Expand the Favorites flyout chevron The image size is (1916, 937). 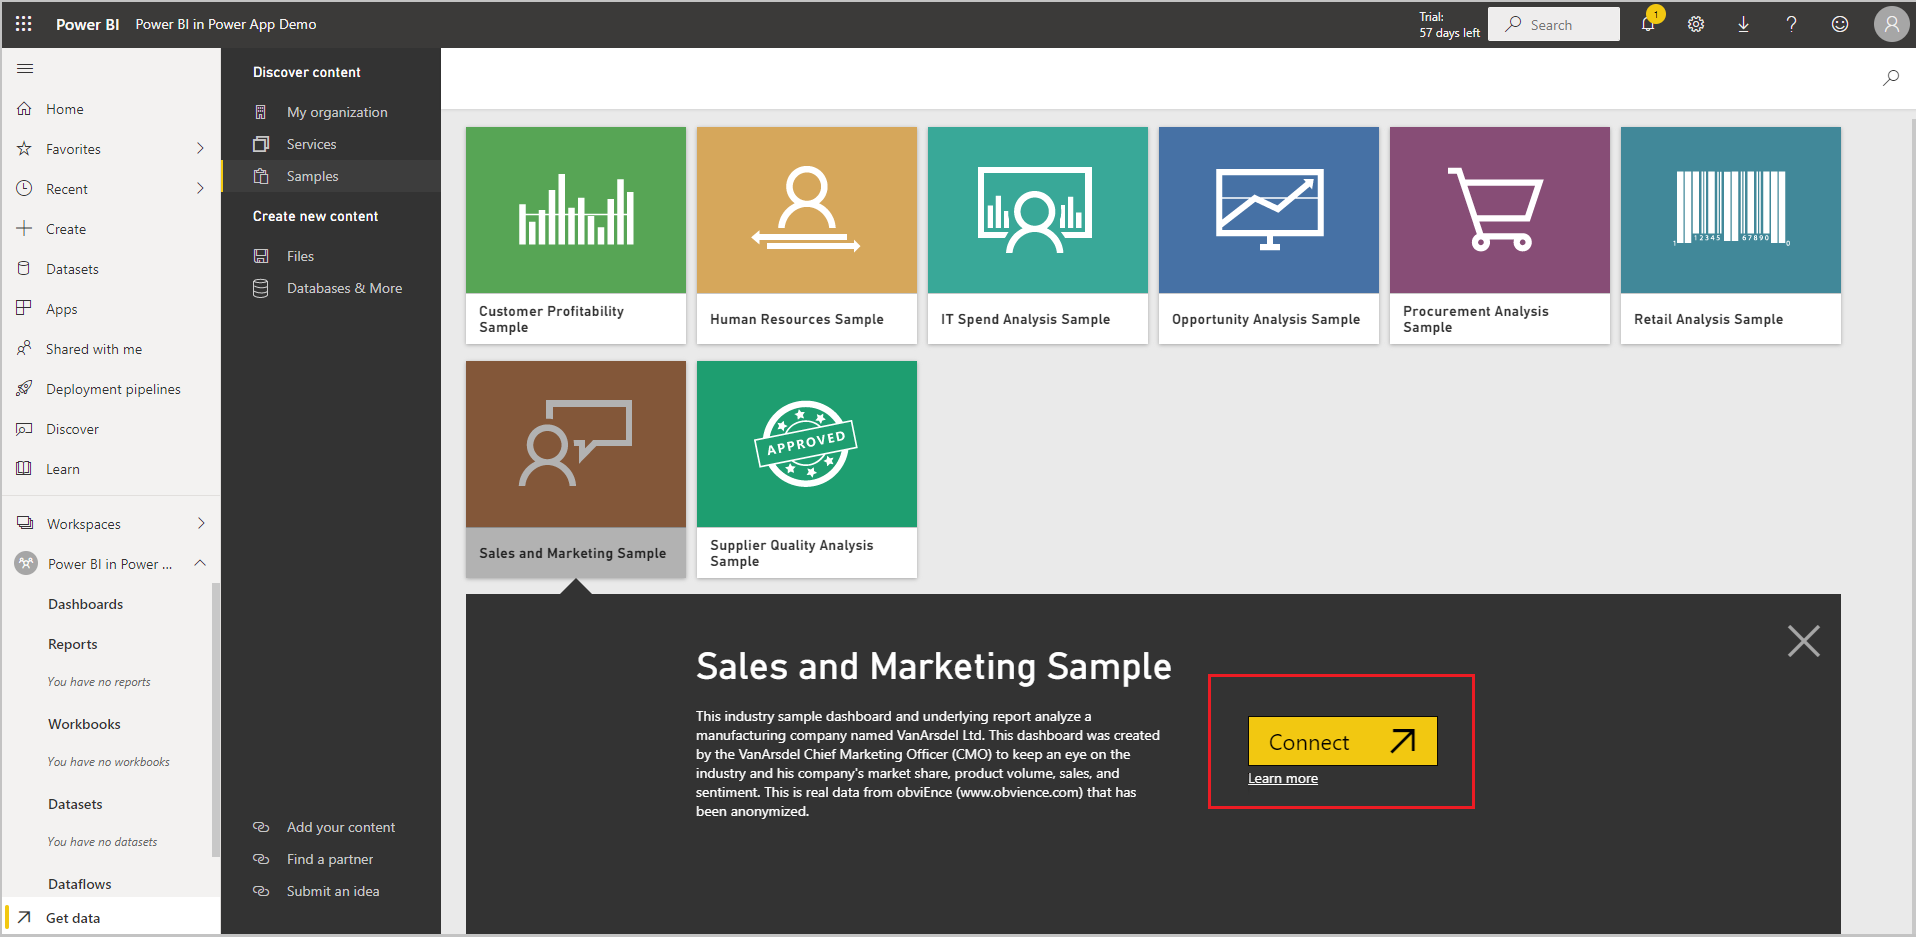click(200, 148)
